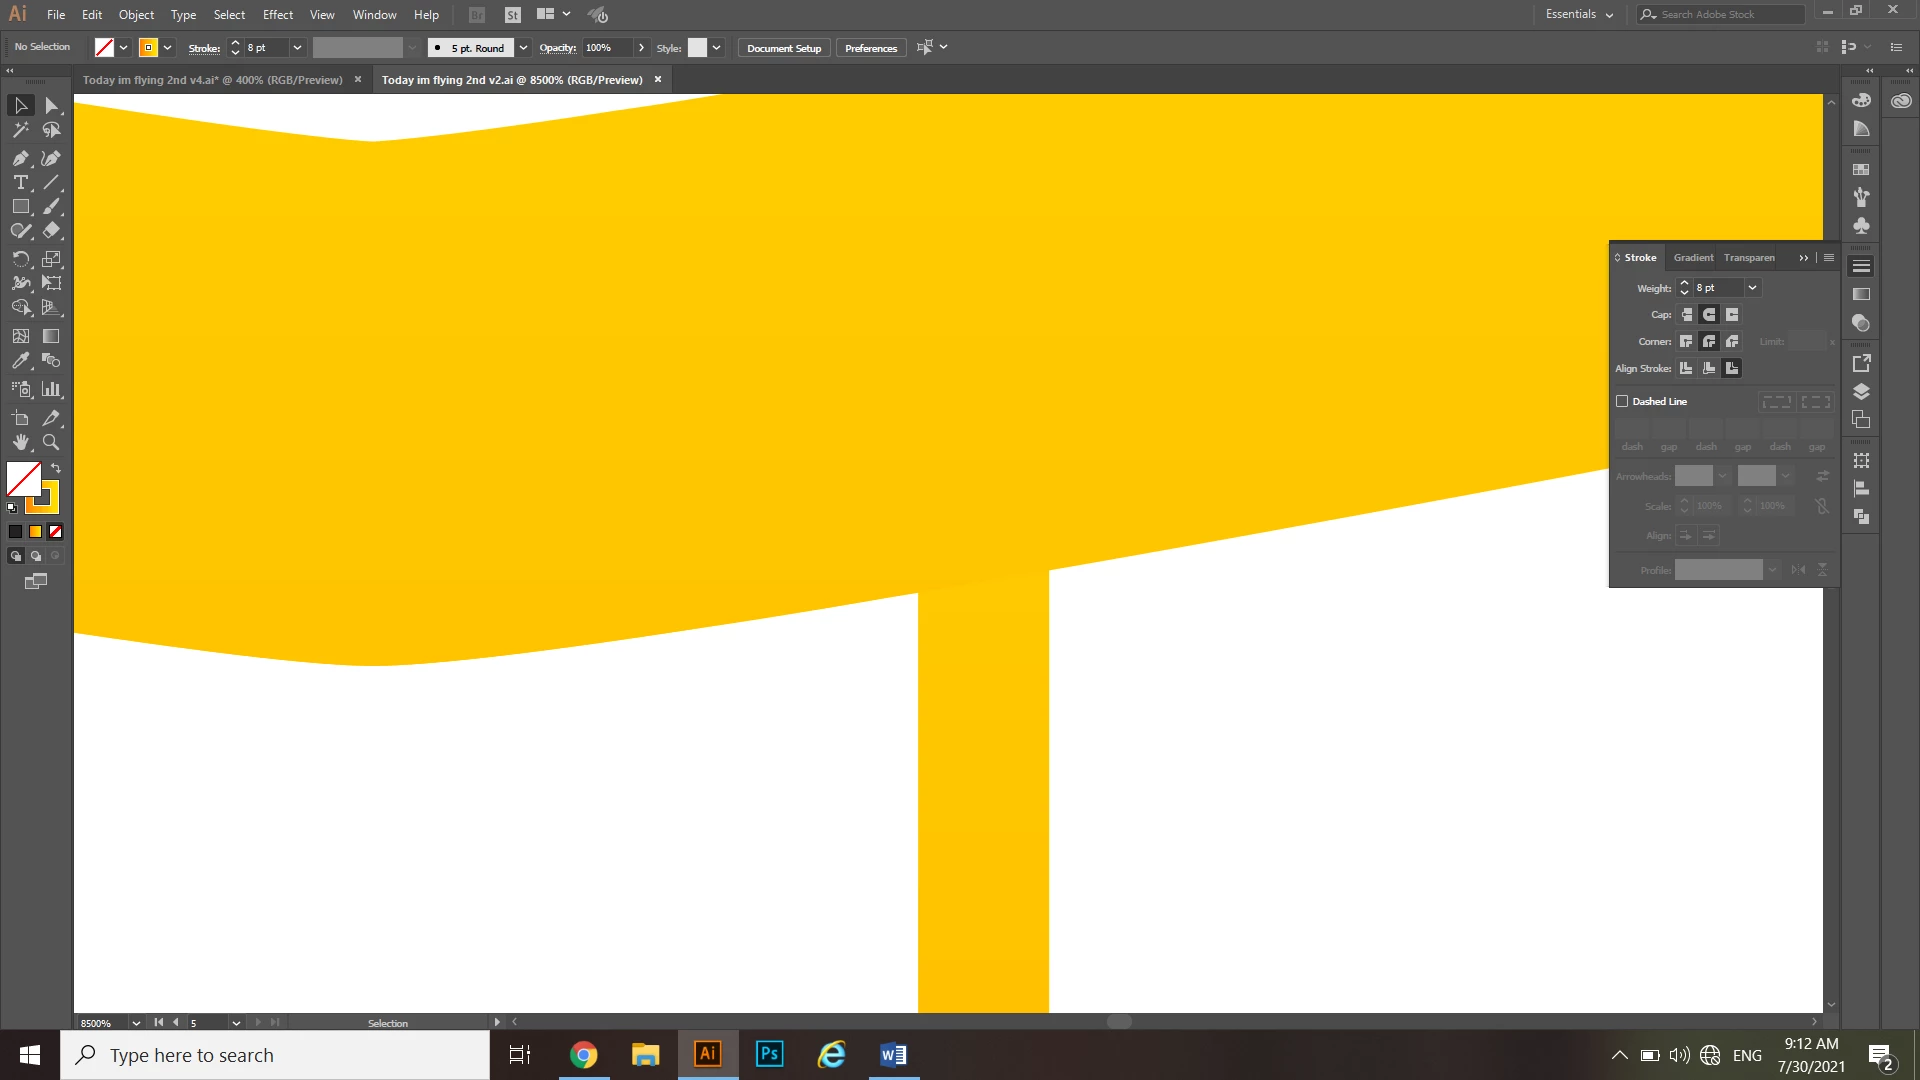The height and width of the screenshot is (1080, 1920).
Task: Choose the Direct Selection tool
Action: coord(51,106)
